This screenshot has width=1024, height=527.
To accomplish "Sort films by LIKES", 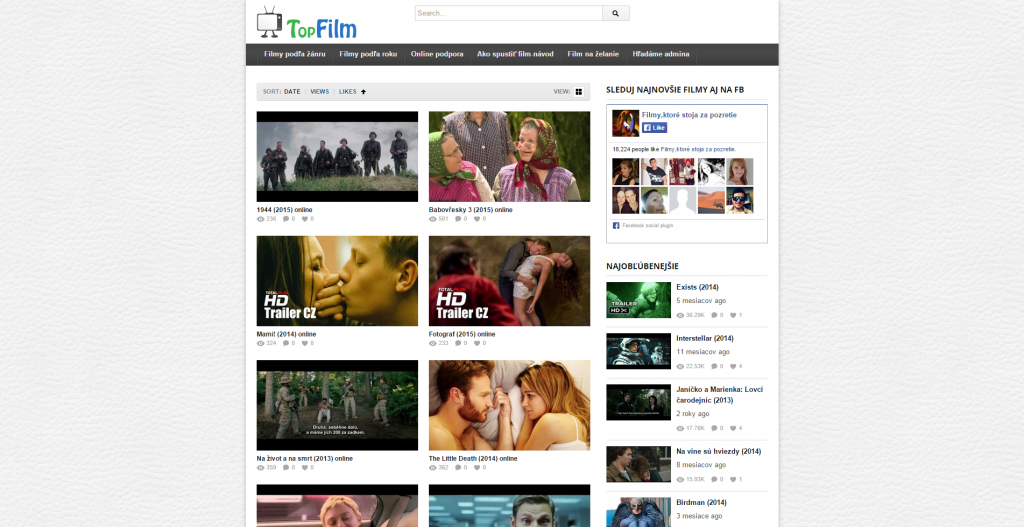I will pos(347,92).
